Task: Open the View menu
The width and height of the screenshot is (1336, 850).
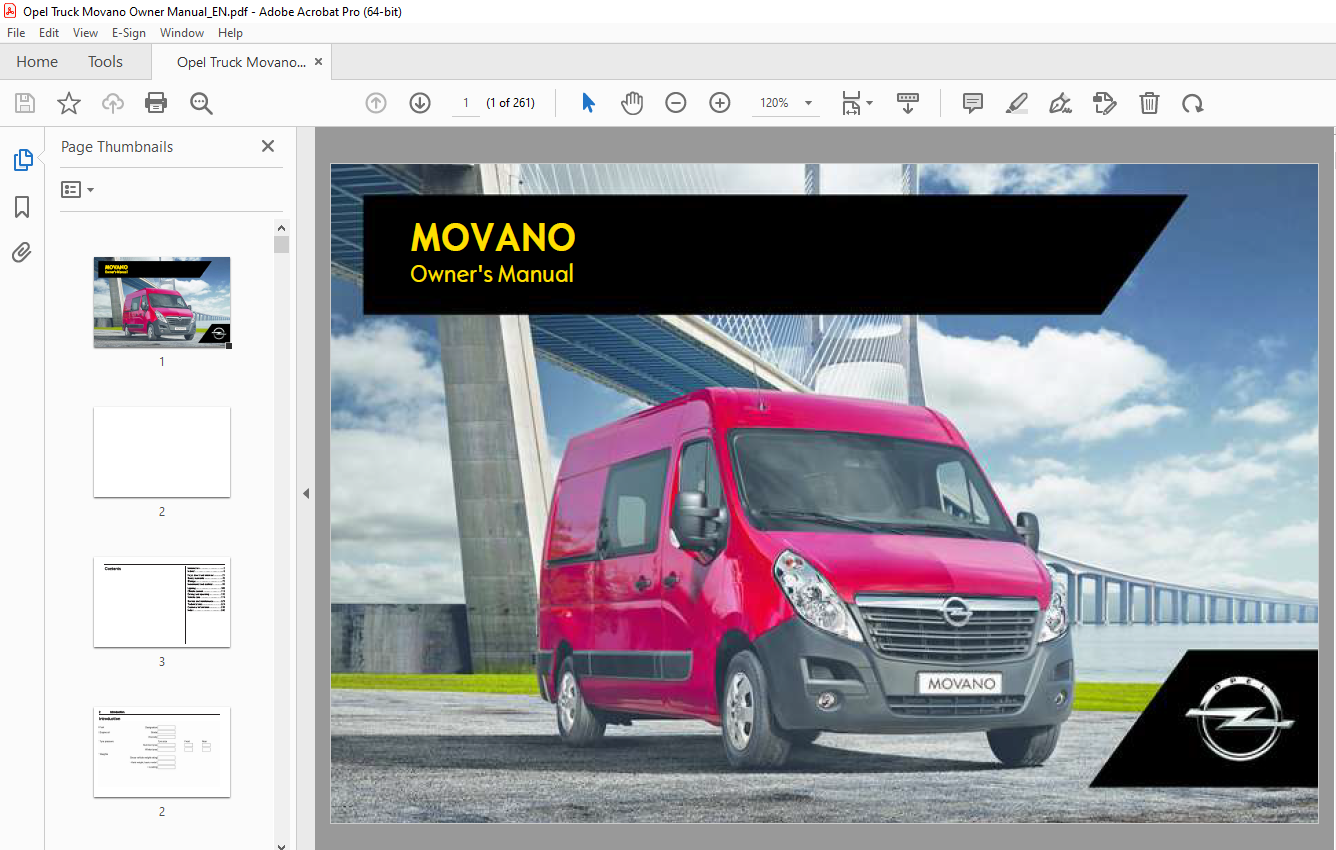Action: tap(86, 33)
